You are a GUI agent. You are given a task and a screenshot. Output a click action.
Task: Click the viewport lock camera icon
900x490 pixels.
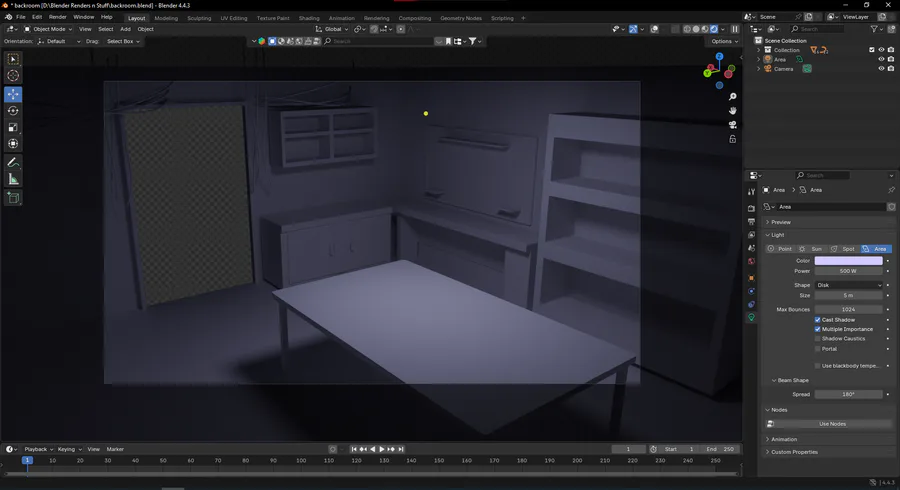[x=732, y=139]
